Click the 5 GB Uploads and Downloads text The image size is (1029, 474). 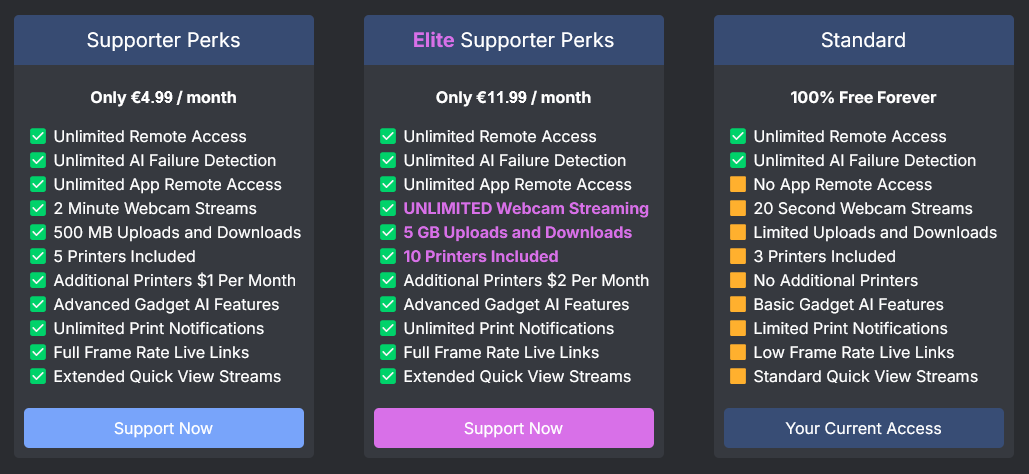(x=517, y=233)
